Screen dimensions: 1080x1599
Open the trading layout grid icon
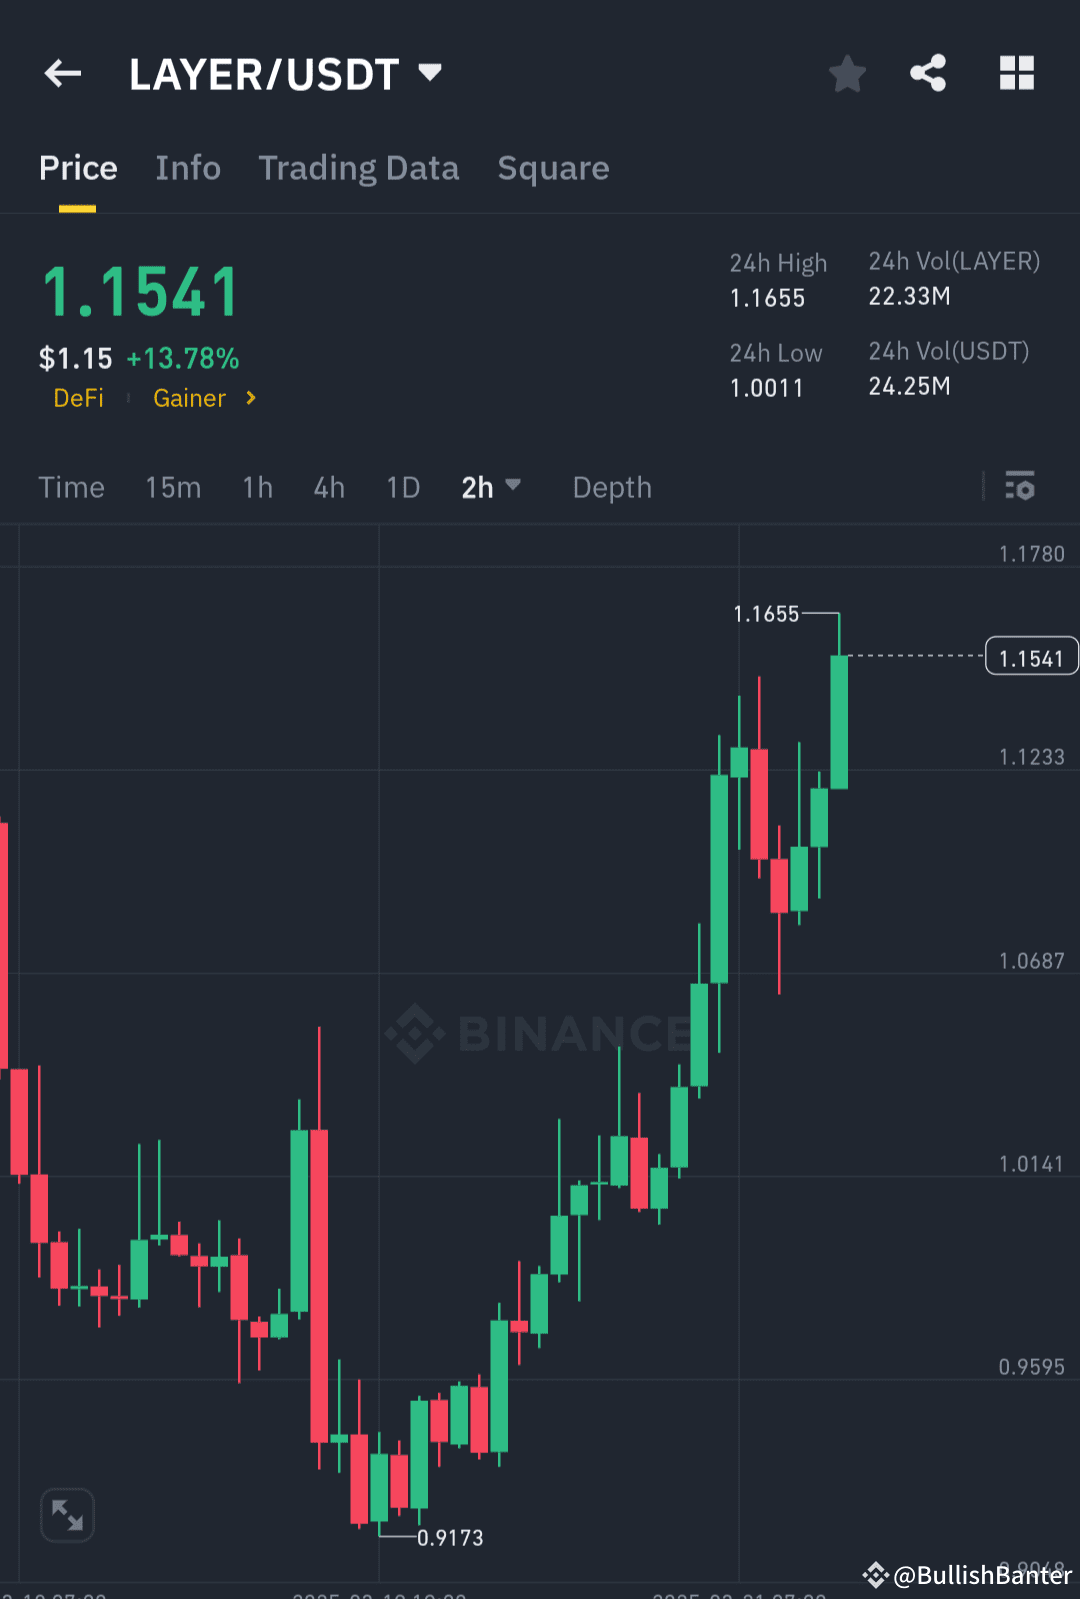(x=1017, y=72)
